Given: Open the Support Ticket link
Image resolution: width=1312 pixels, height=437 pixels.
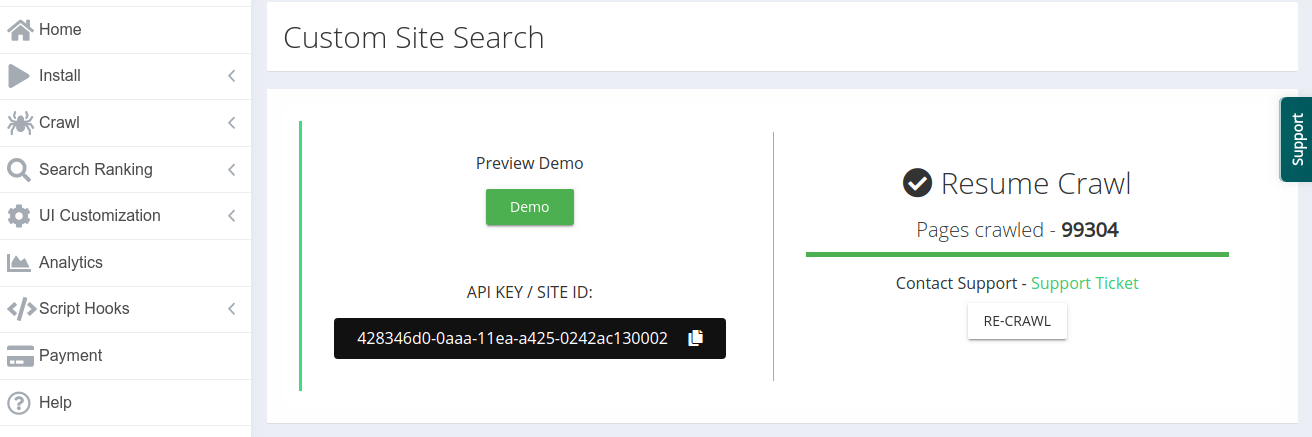Looking at the screenshot, I should tap(1084, 283).
